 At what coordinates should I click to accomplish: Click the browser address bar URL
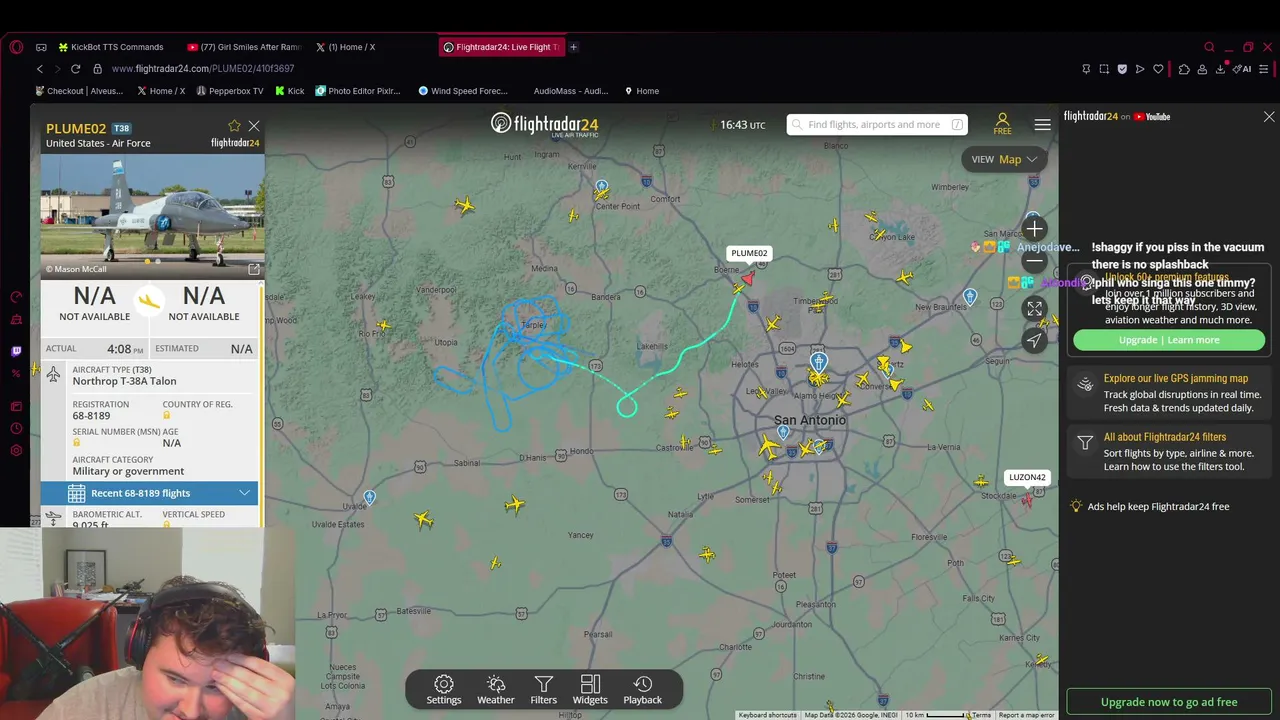point(203,69)
